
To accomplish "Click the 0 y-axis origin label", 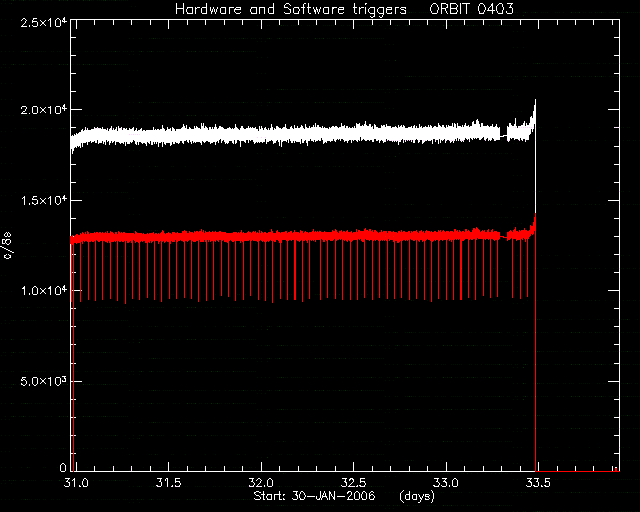I will coord(62,467).
